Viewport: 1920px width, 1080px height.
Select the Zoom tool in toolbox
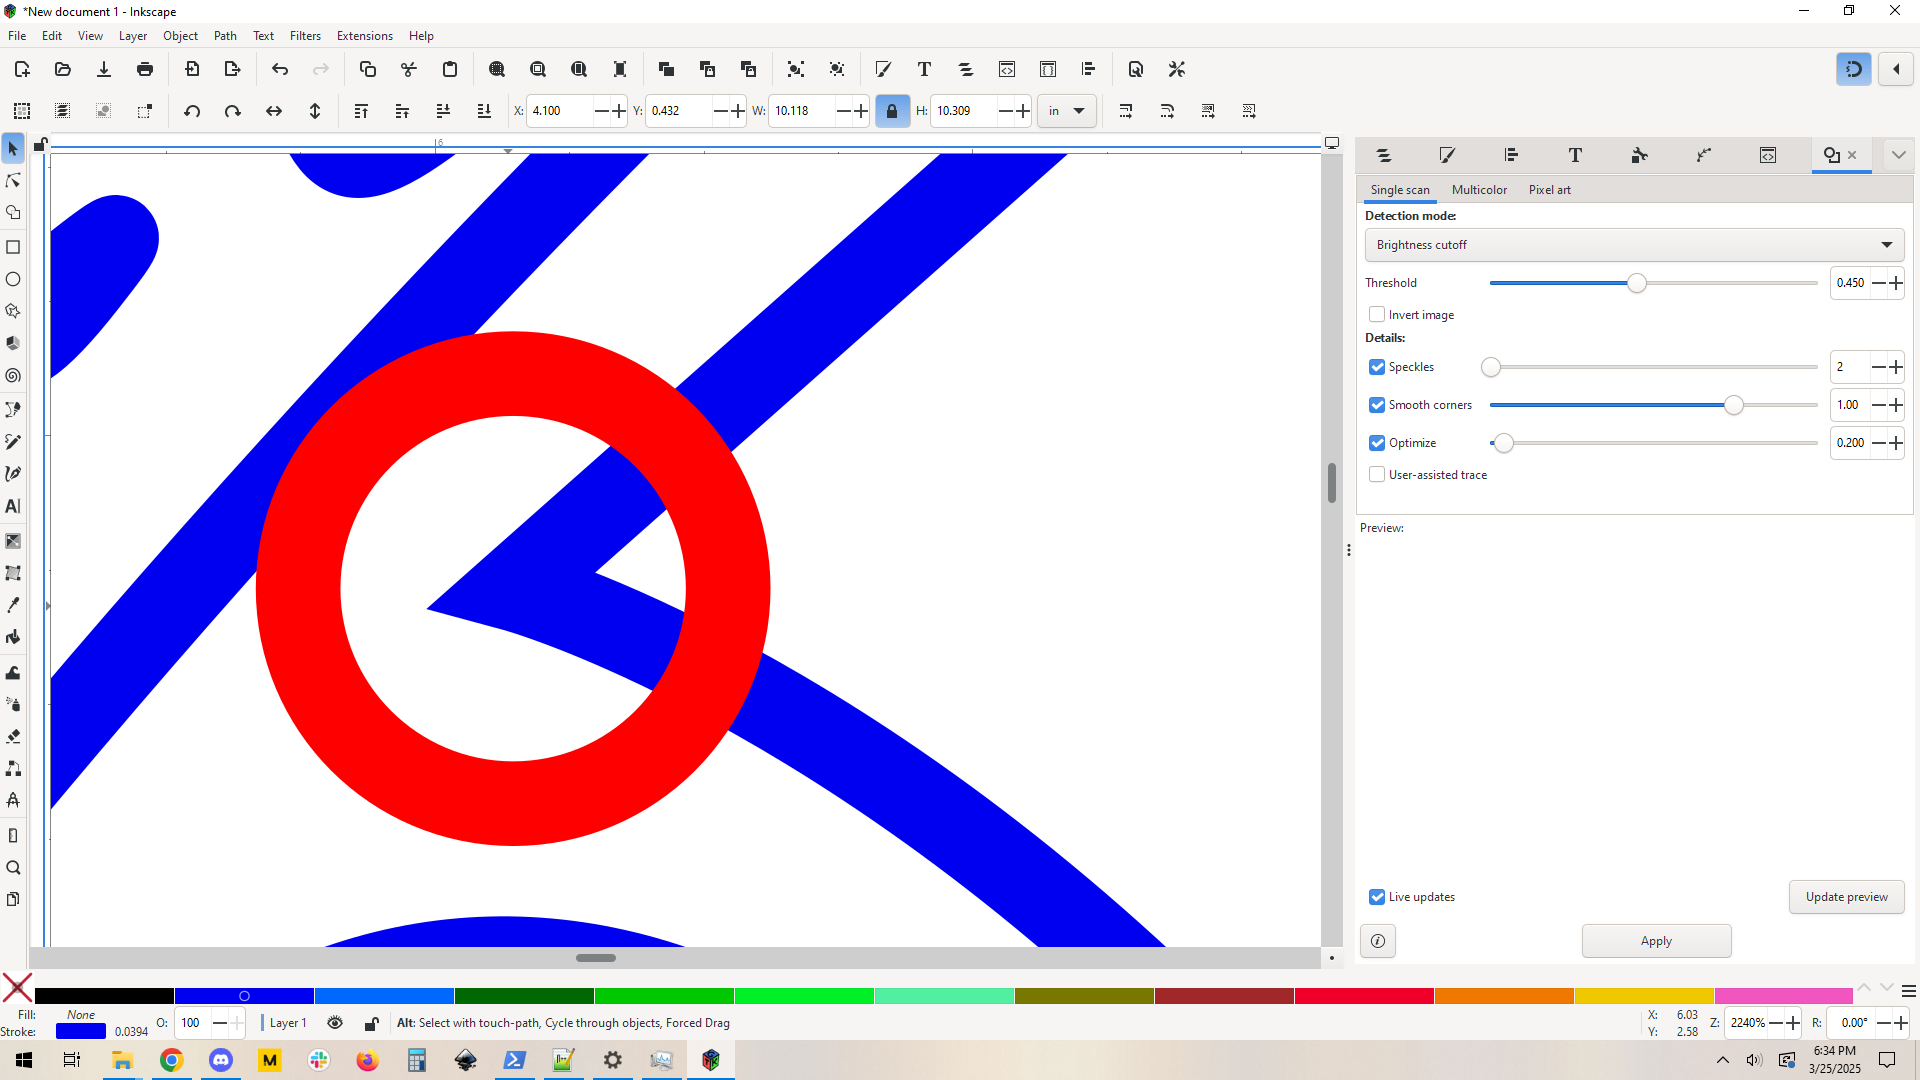coord(13,868)
